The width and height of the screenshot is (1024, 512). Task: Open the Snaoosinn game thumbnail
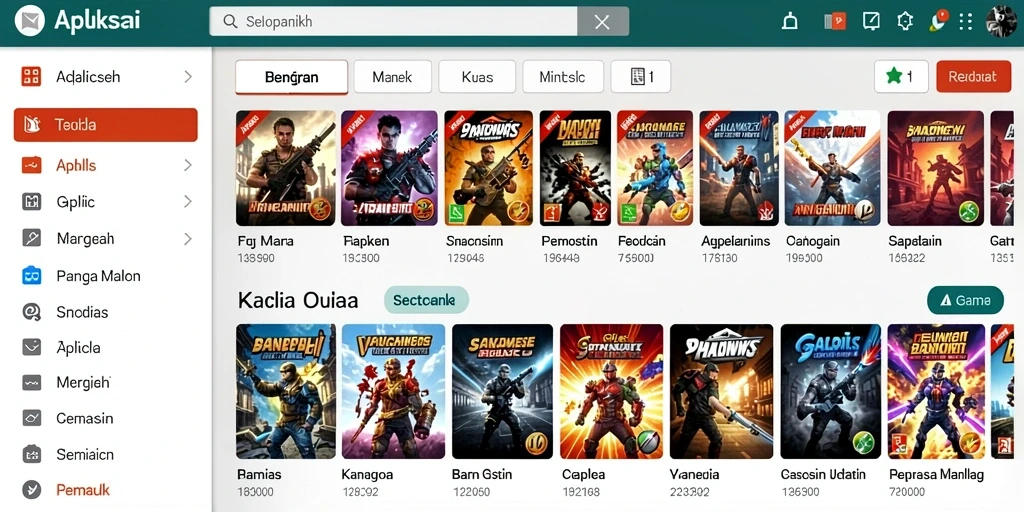(x=488, y=168)
